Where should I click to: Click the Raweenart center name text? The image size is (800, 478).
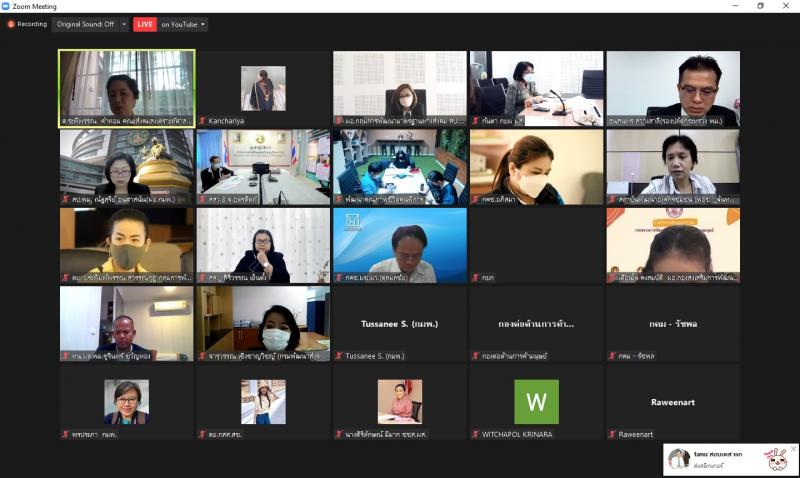tap(673, 402)
